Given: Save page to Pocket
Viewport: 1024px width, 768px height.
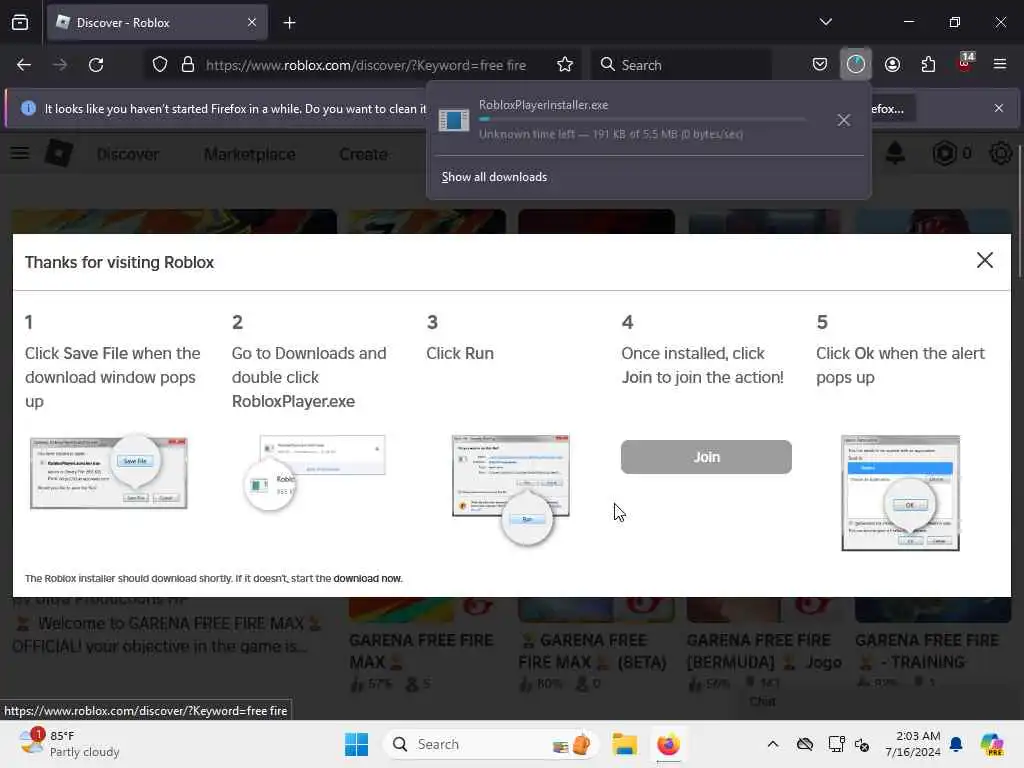Looking at the screenshot, I should (820, 64).
